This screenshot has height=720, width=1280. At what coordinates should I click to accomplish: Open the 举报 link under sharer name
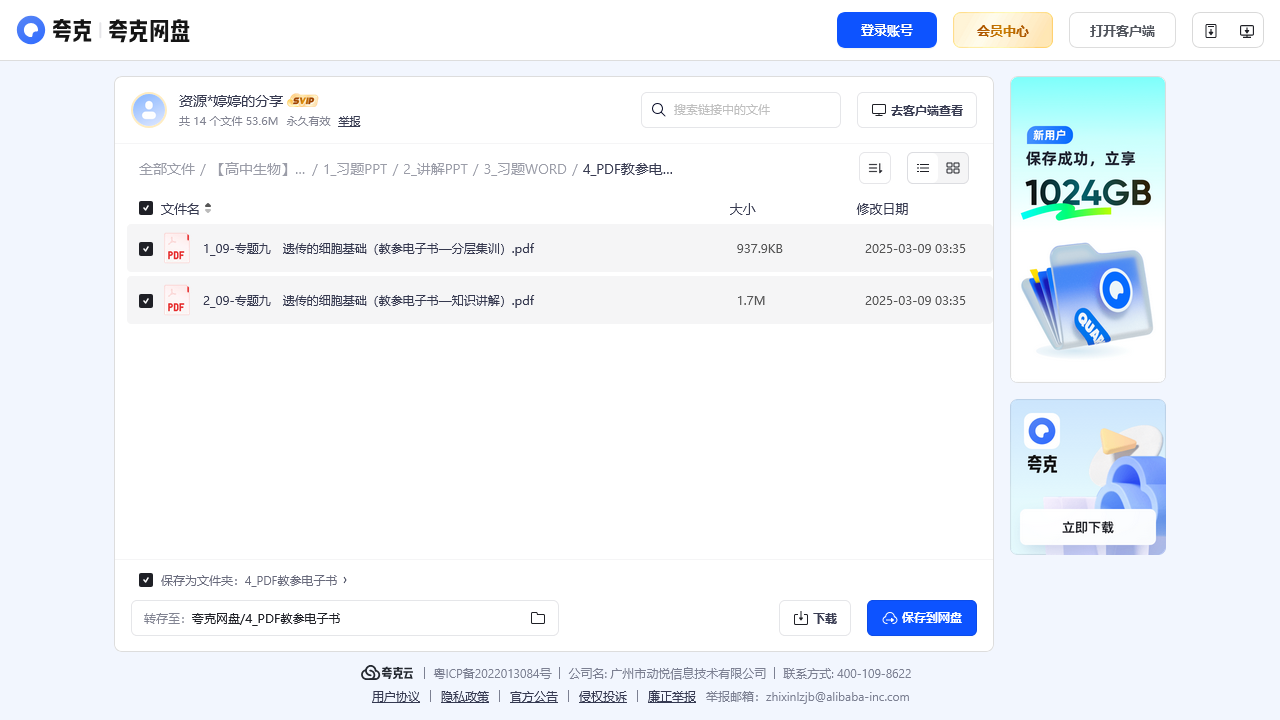pyautogui.click(x=349, y=121)
